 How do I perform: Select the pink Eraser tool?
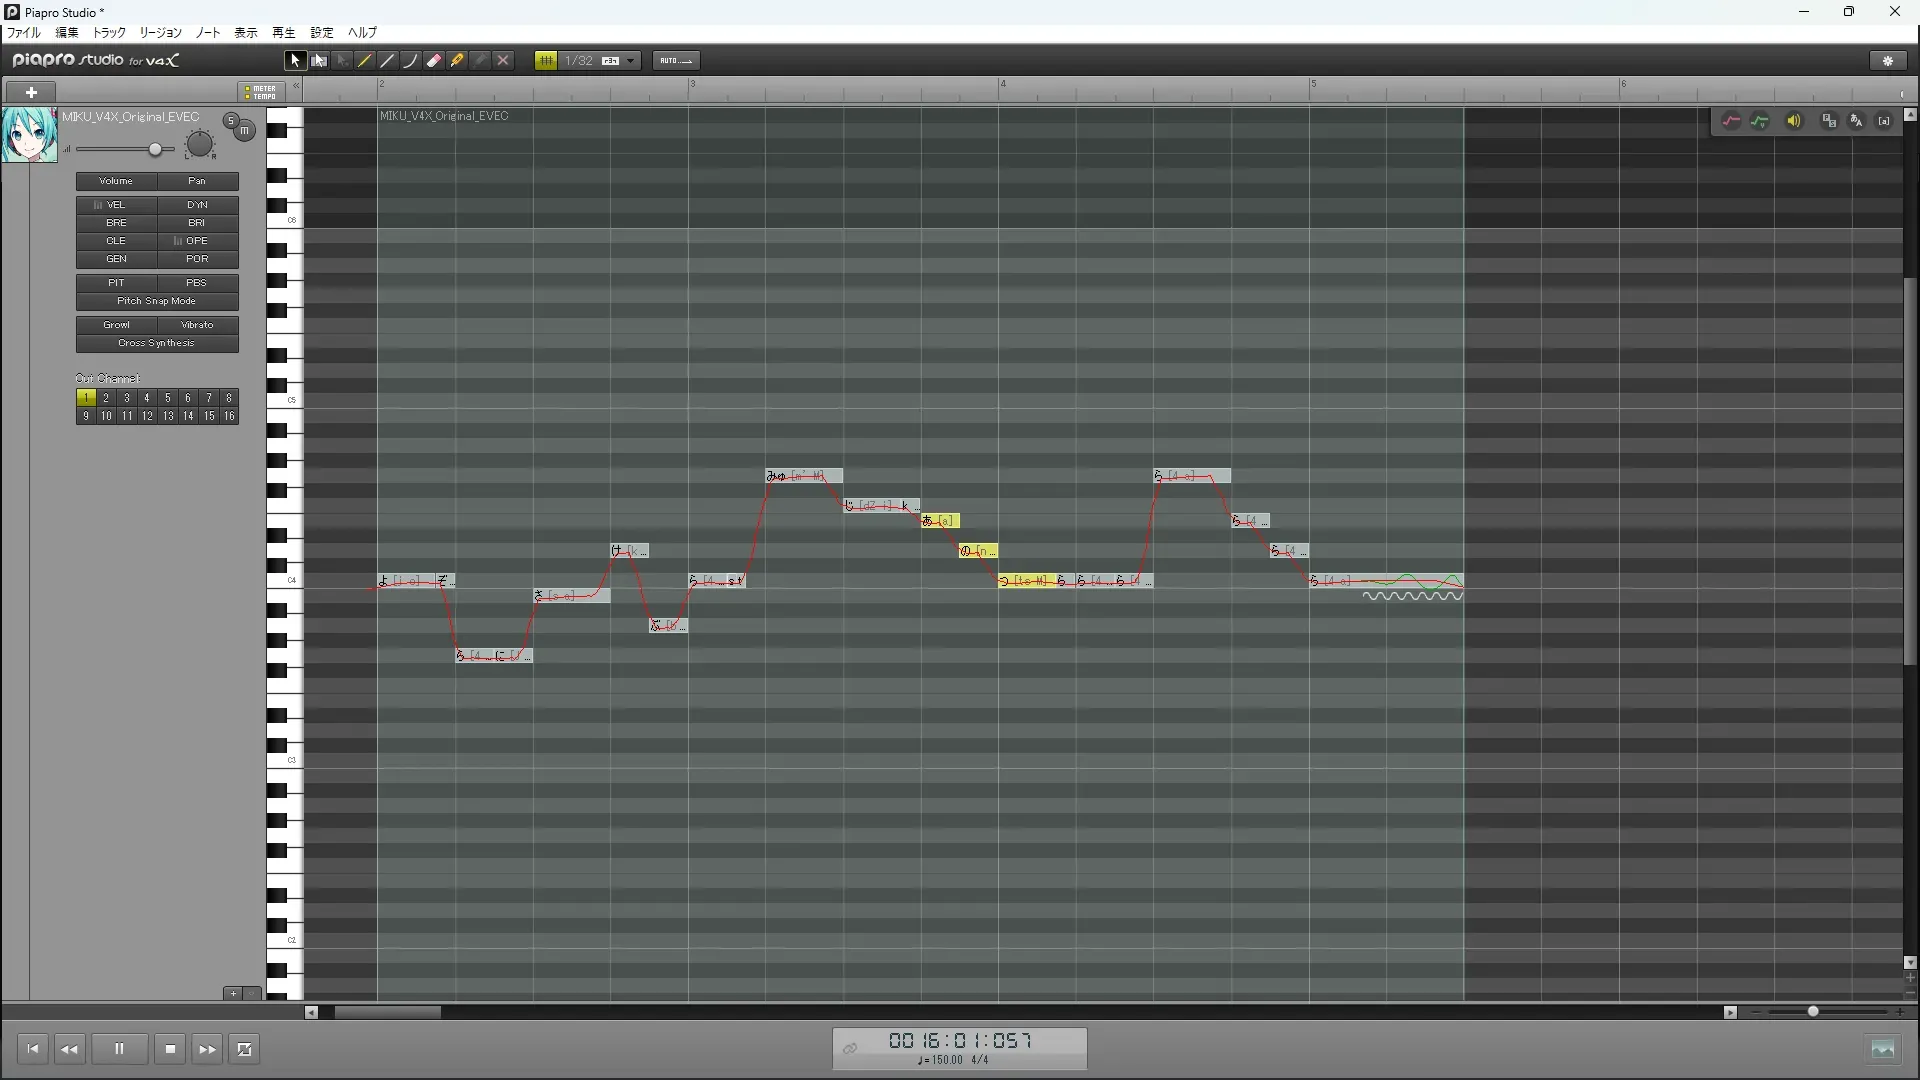[434, 61]
